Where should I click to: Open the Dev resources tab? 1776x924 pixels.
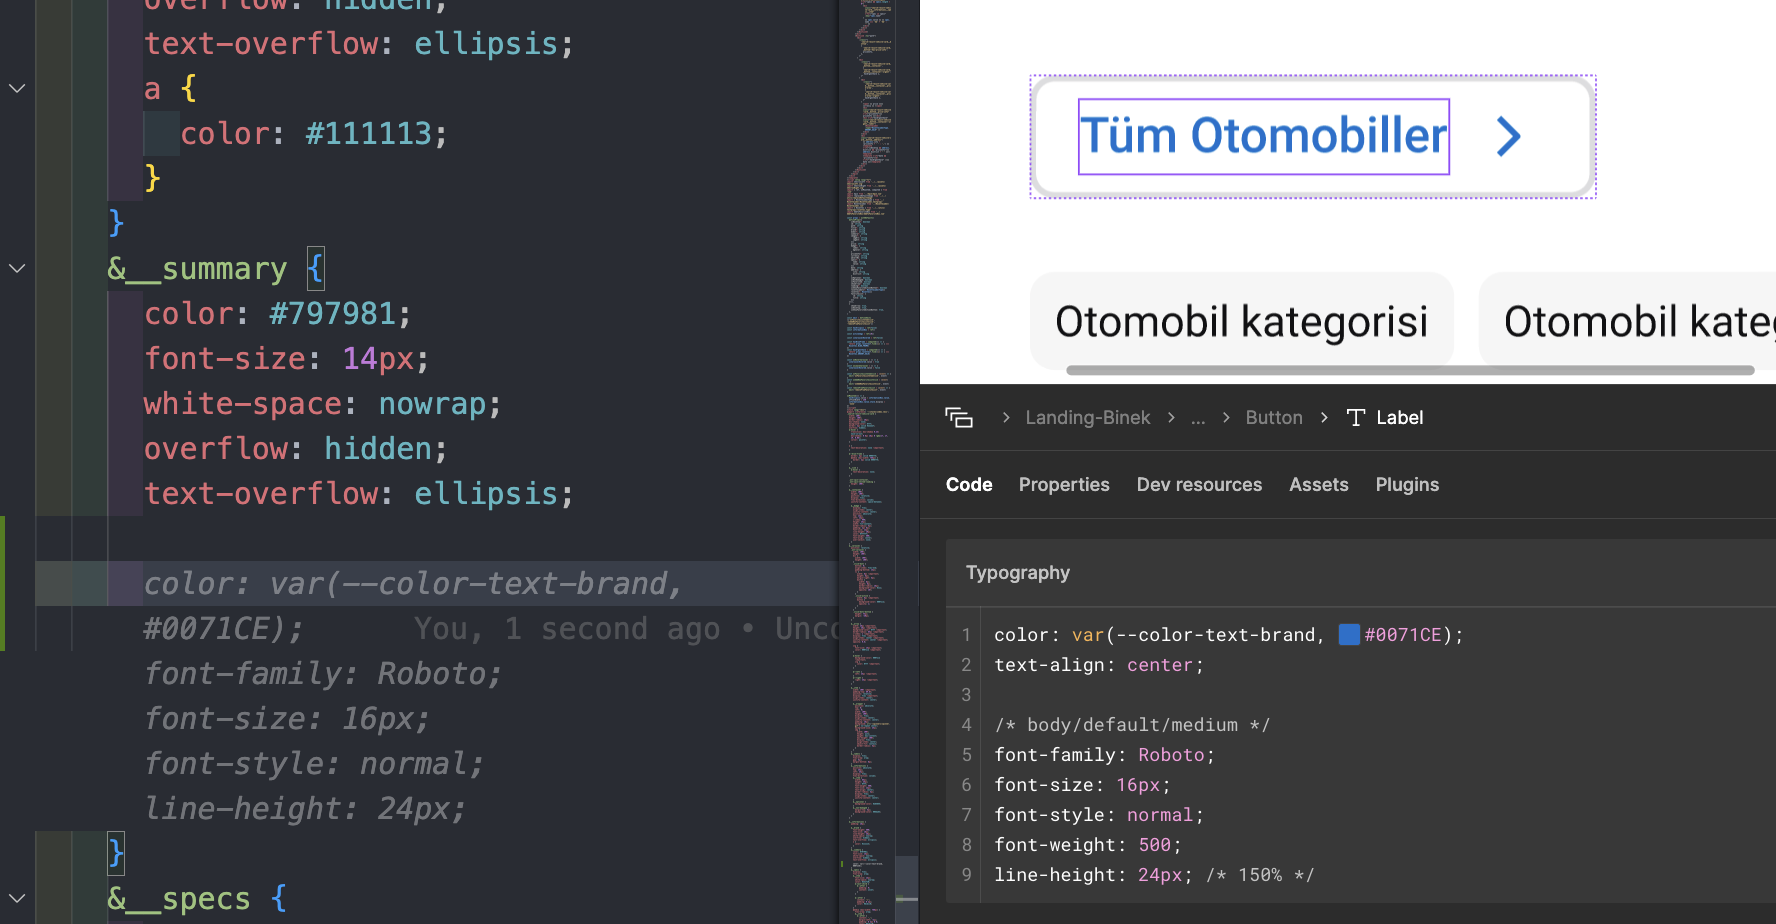pyautogui.click(x=1199, y=485)
